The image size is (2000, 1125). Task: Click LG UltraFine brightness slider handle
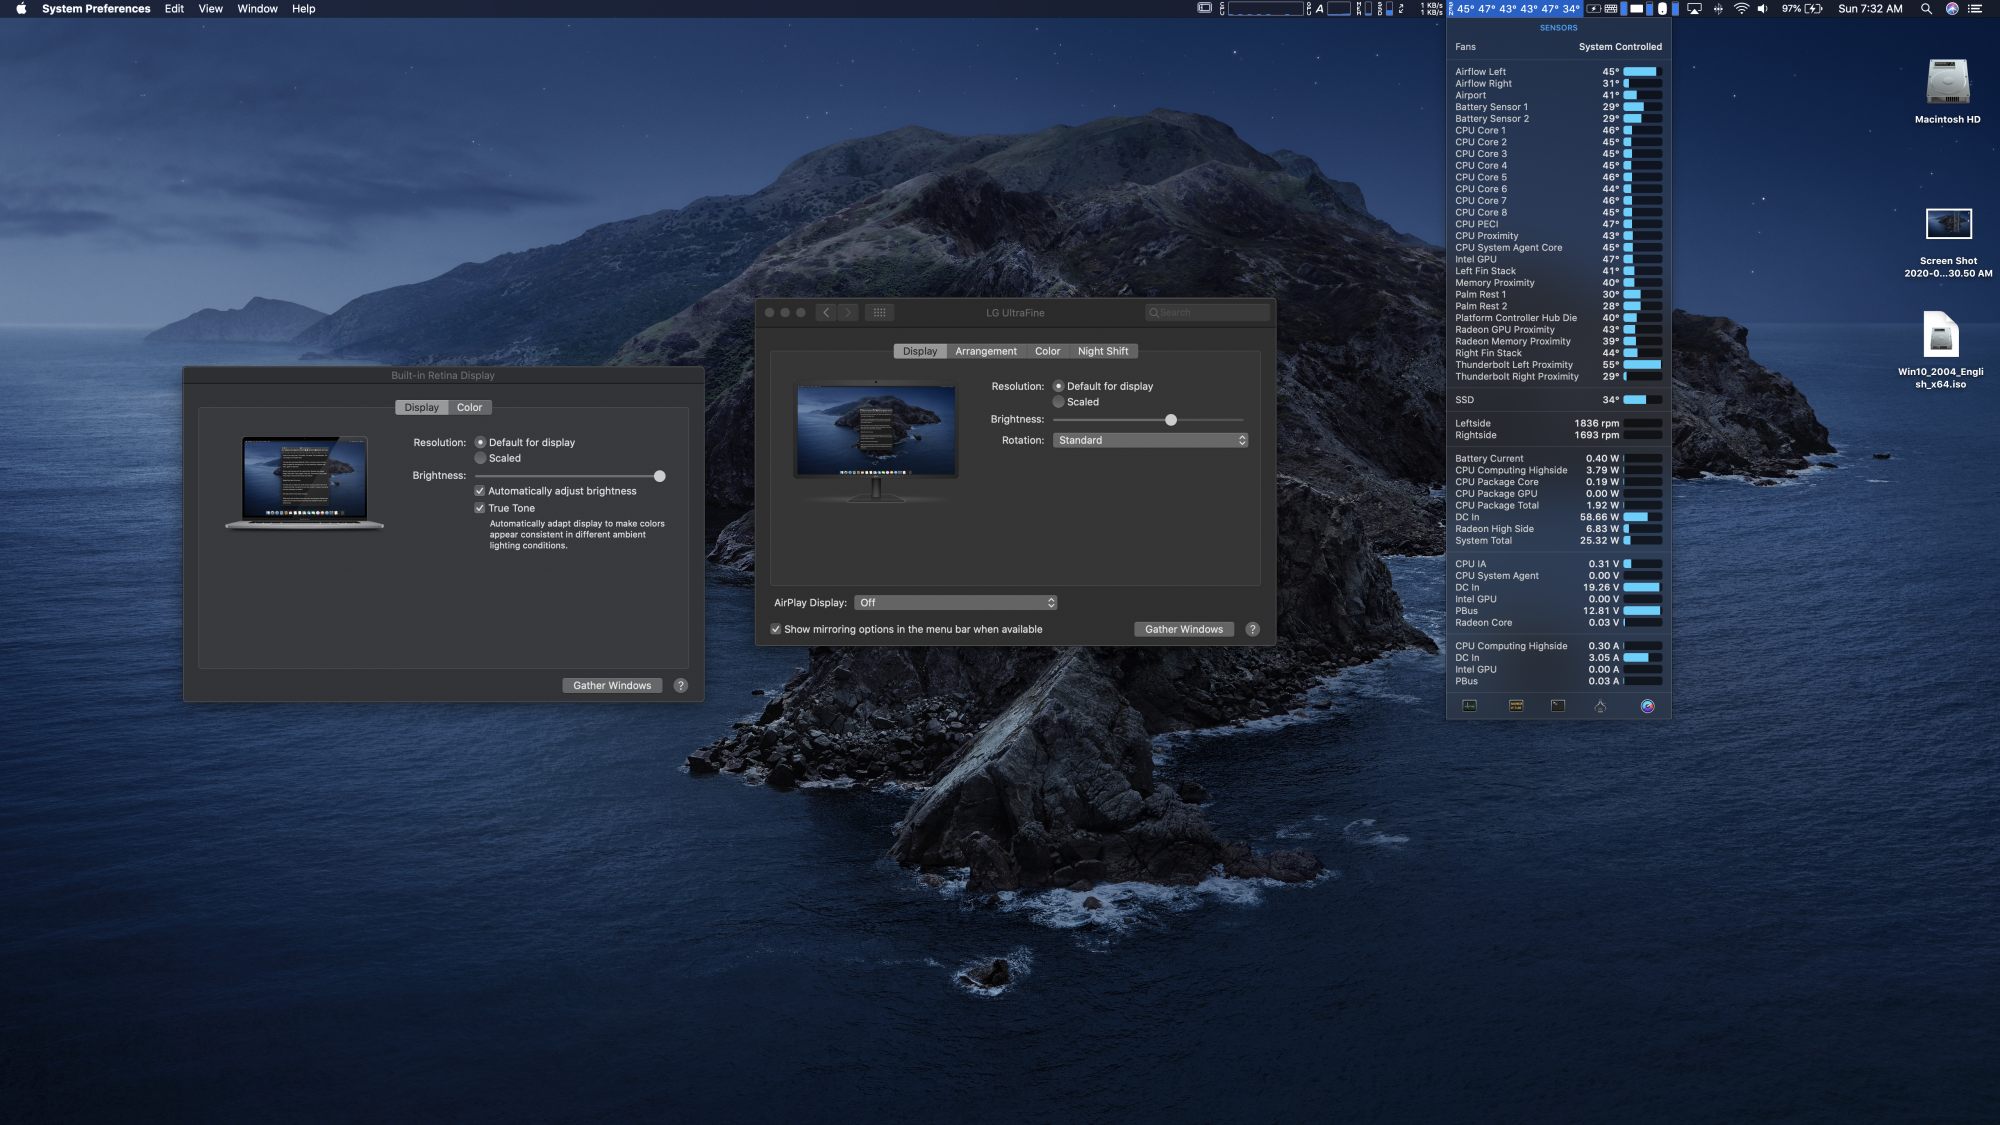tap(1171, 420)
